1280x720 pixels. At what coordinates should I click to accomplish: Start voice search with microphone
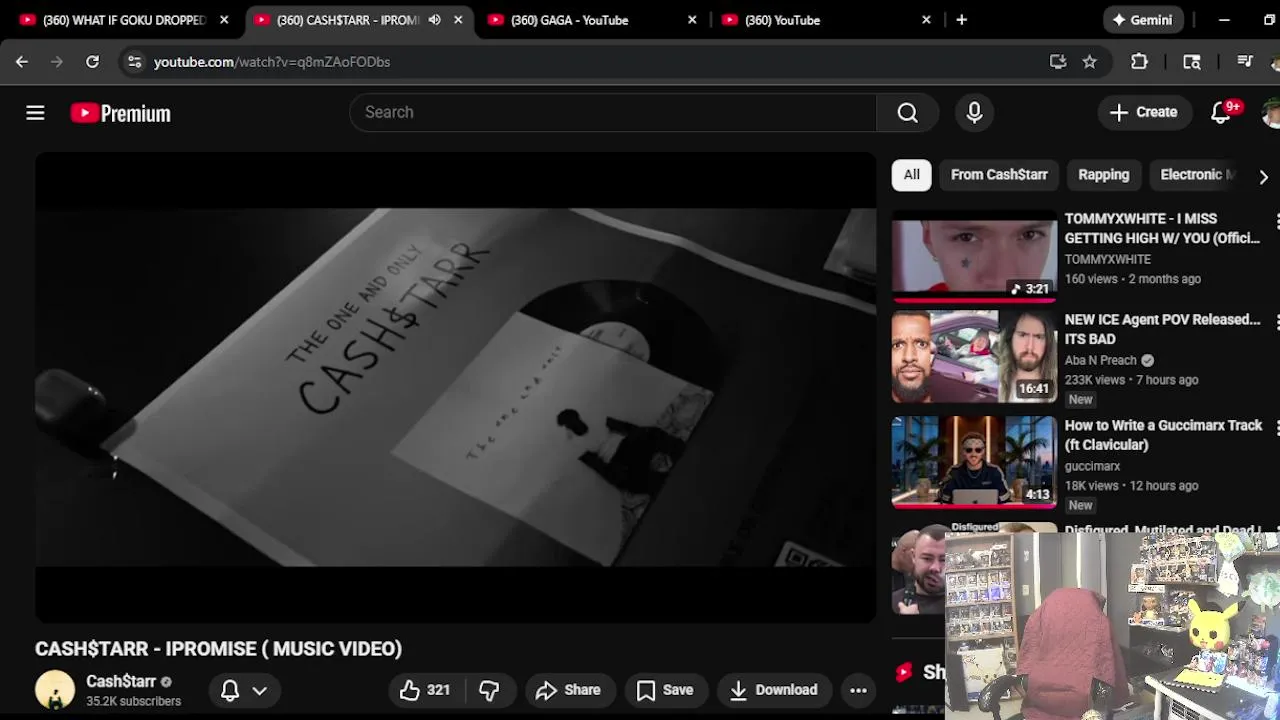click(974, 112)
